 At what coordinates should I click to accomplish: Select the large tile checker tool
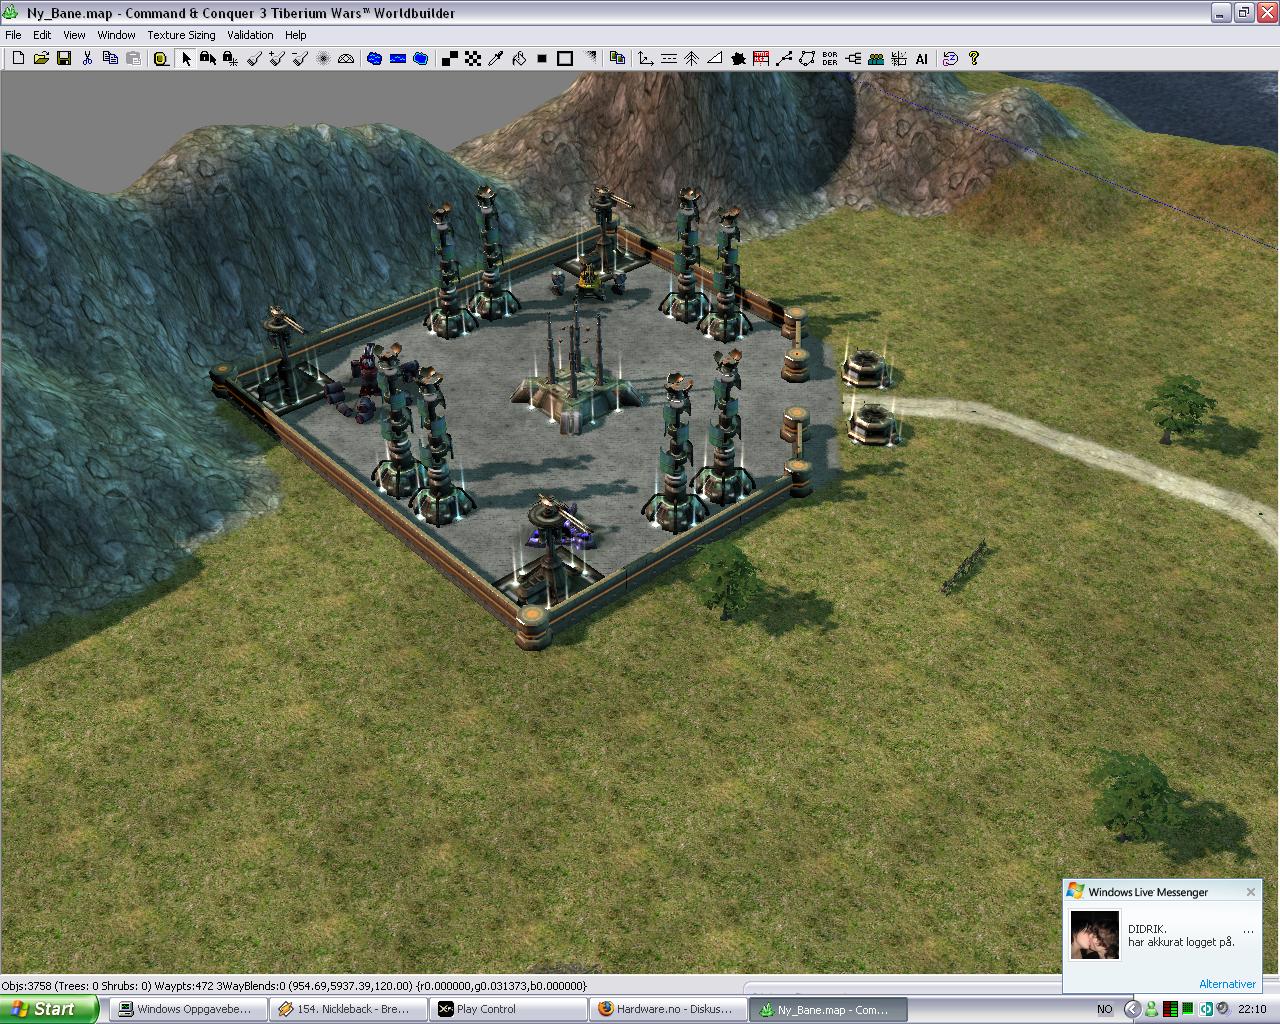click(450, 59)
